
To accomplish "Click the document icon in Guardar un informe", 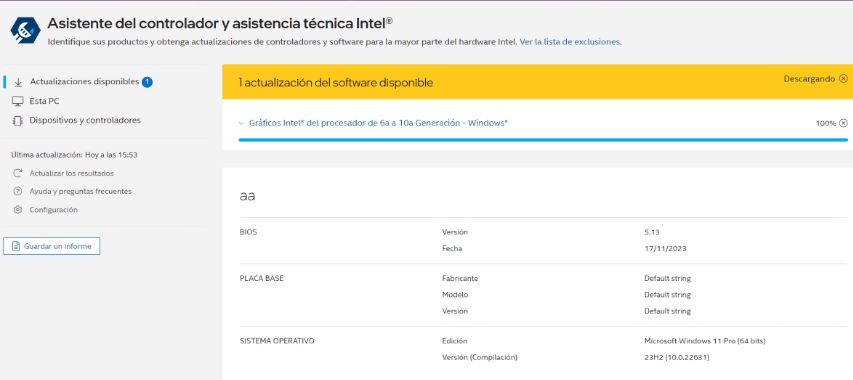I will (16, 246).
